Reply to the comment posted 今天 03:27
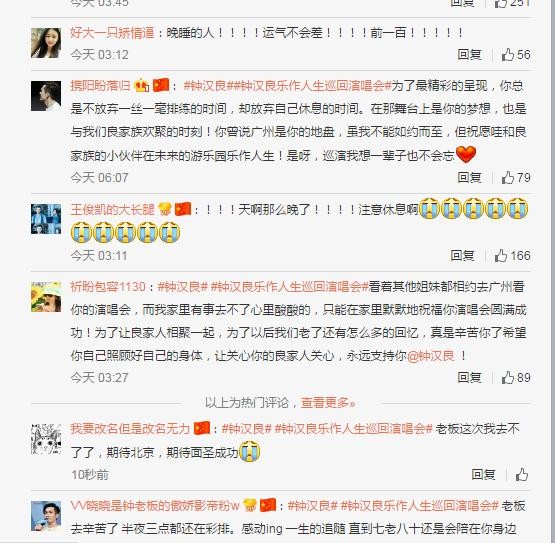The height and width of the screenshot is (543, 555). click(469, 377)
